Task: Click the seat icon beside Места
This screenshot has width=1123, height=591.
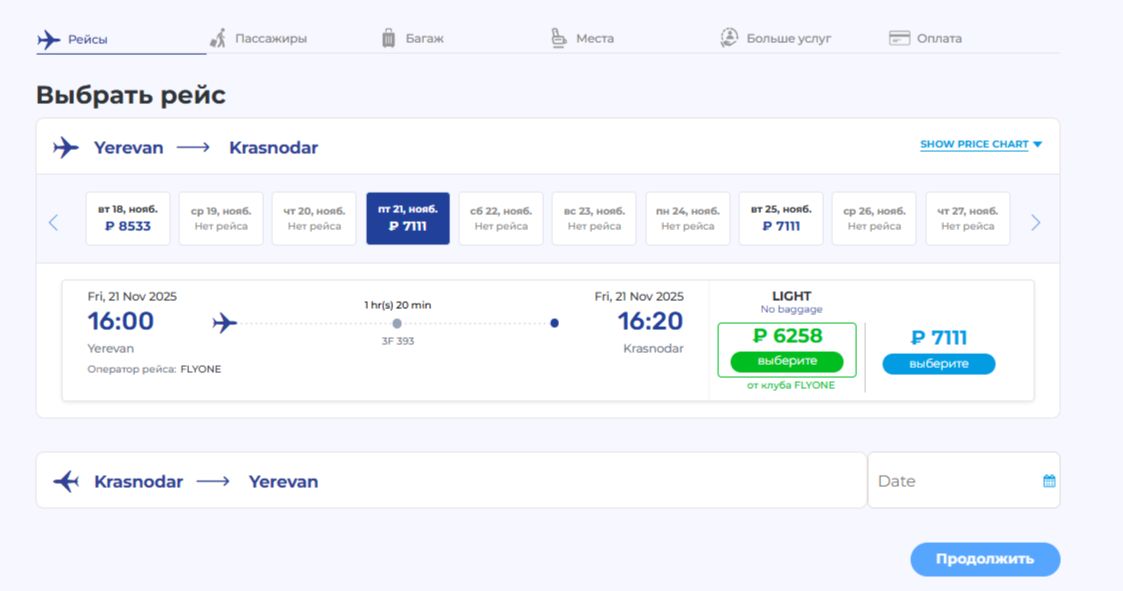Action: 558,36
